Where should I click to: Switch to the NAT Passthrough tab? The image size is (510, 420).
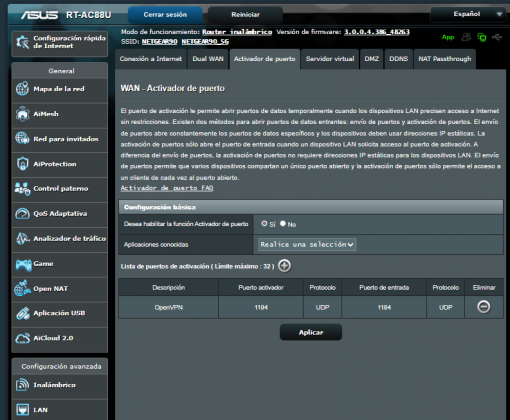click(445, 59)
